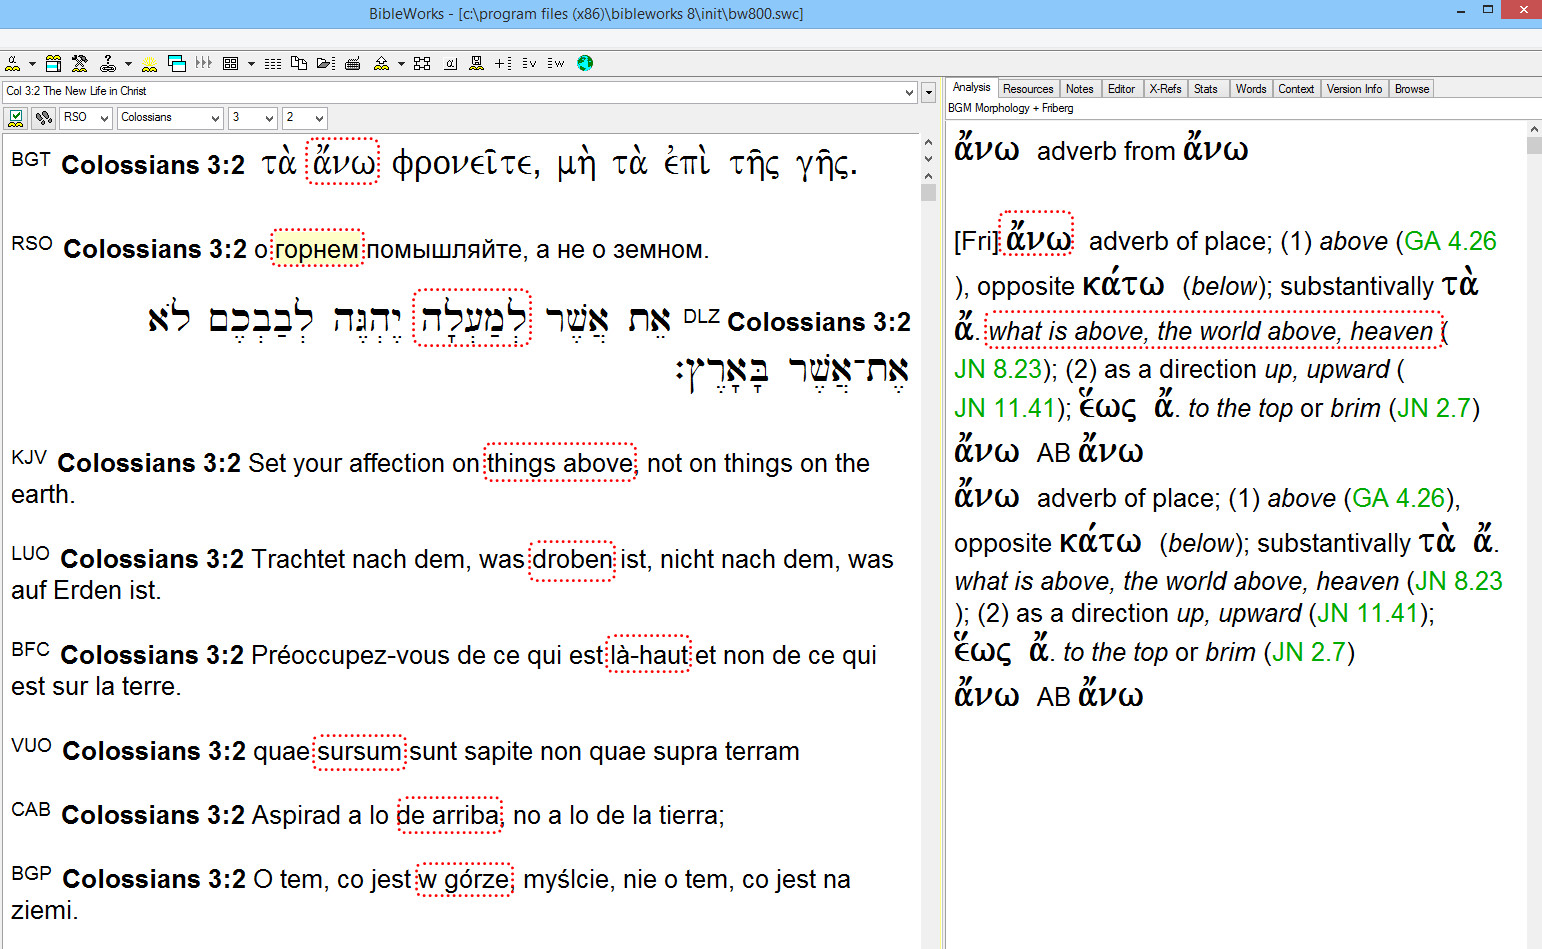This screenshot has height=949, width=1542.
Task: Switch to the Words tab
Action: coord(1251,89)
